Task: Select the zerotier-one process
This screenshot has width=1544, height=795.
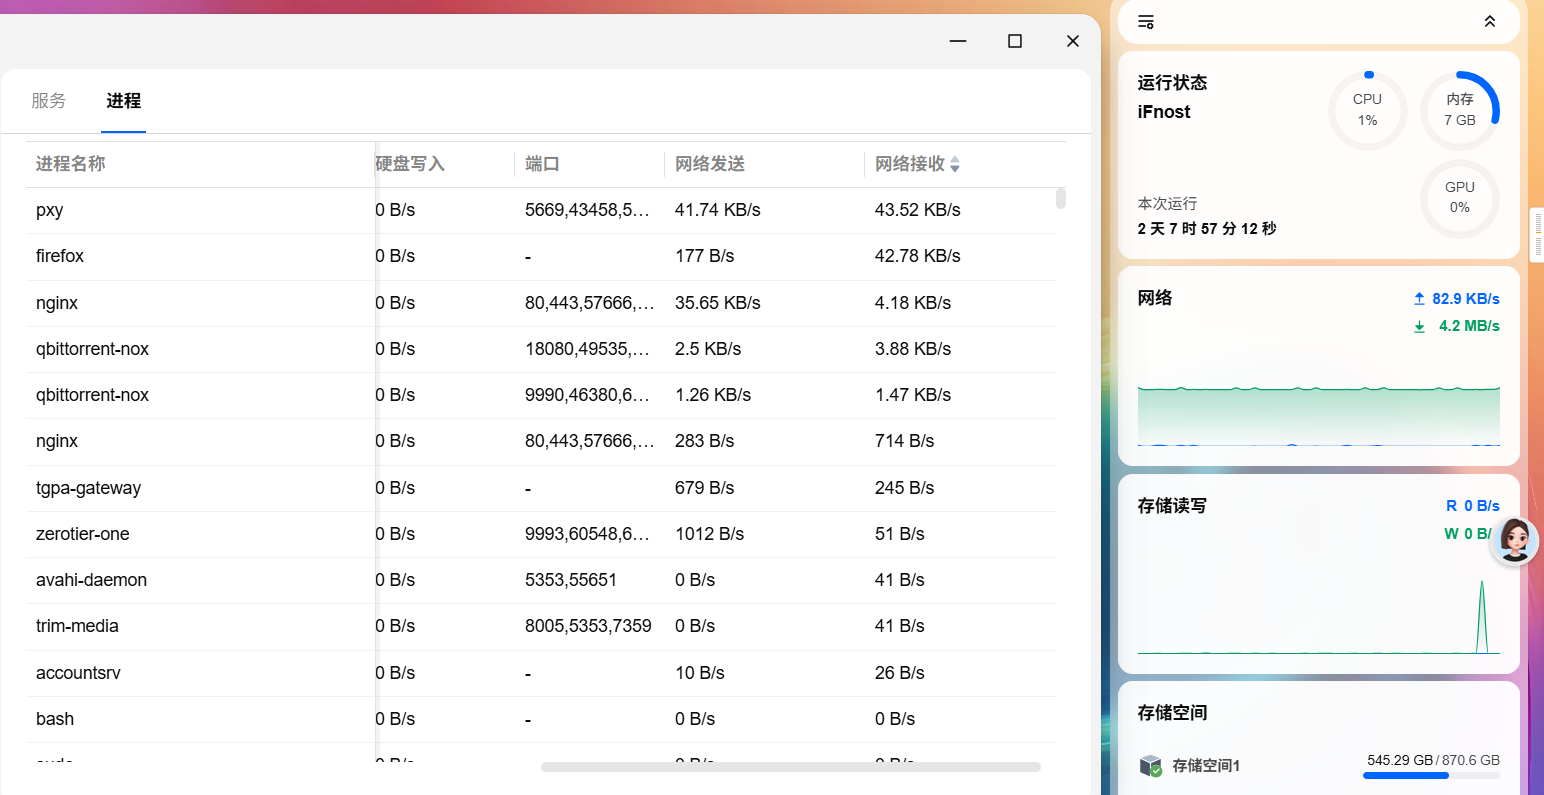Action: tap(541, 534)
